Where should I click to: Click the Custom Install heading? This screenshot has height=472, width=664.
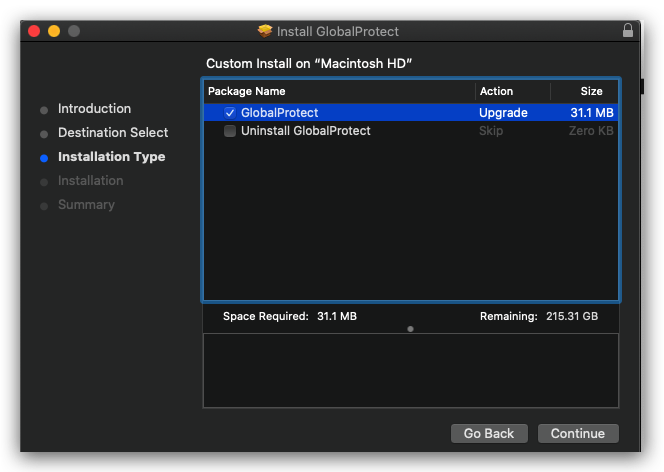tap(309, 63)
